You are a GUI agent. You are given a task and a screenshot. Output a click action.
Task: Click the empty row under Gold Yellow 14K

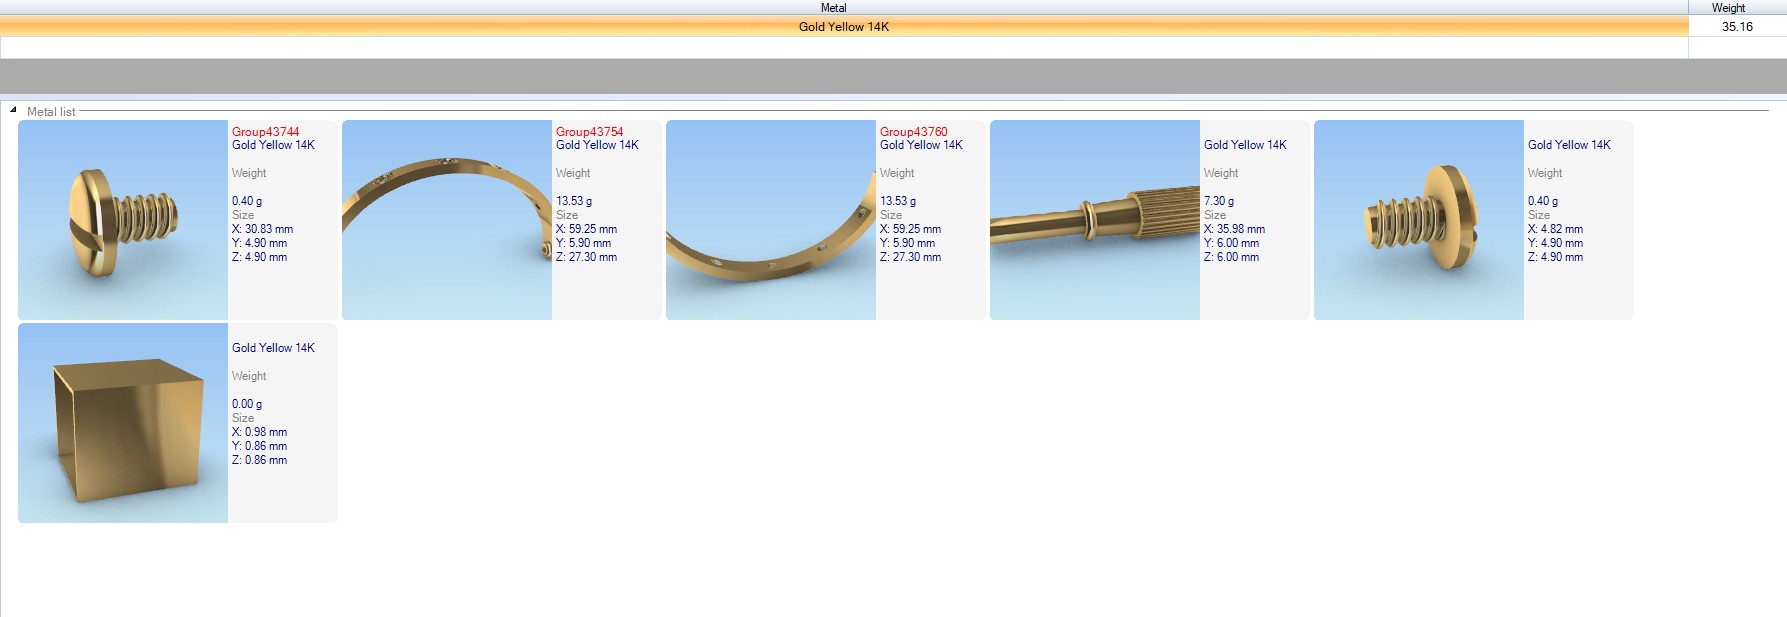[x=843, y=48]
